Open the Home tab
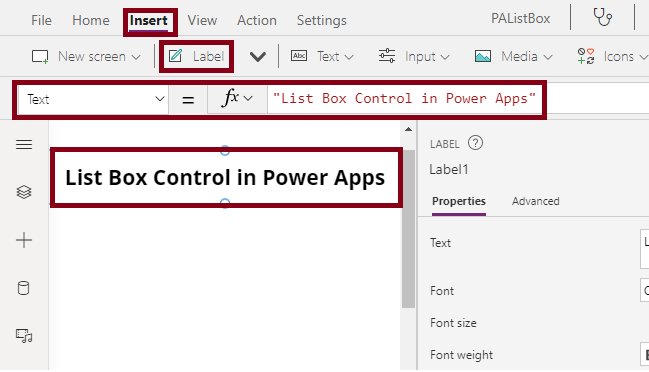The height and width of the screenshot is (372, 649). pos(91,20)
